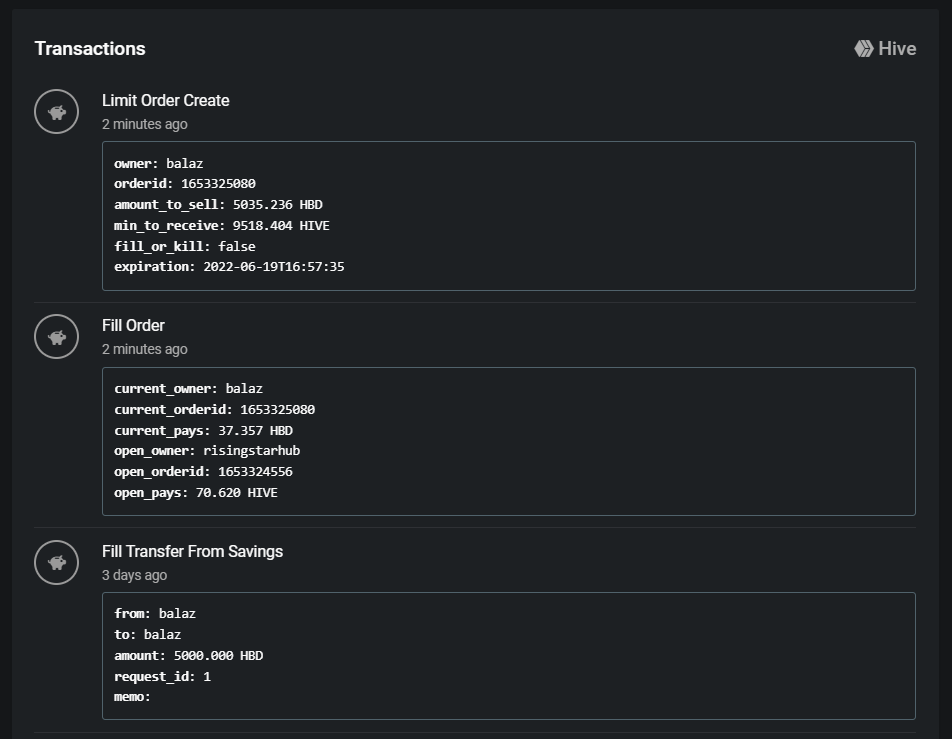Click the Transactions heading

pyautogui.click(x=90, y=49)
